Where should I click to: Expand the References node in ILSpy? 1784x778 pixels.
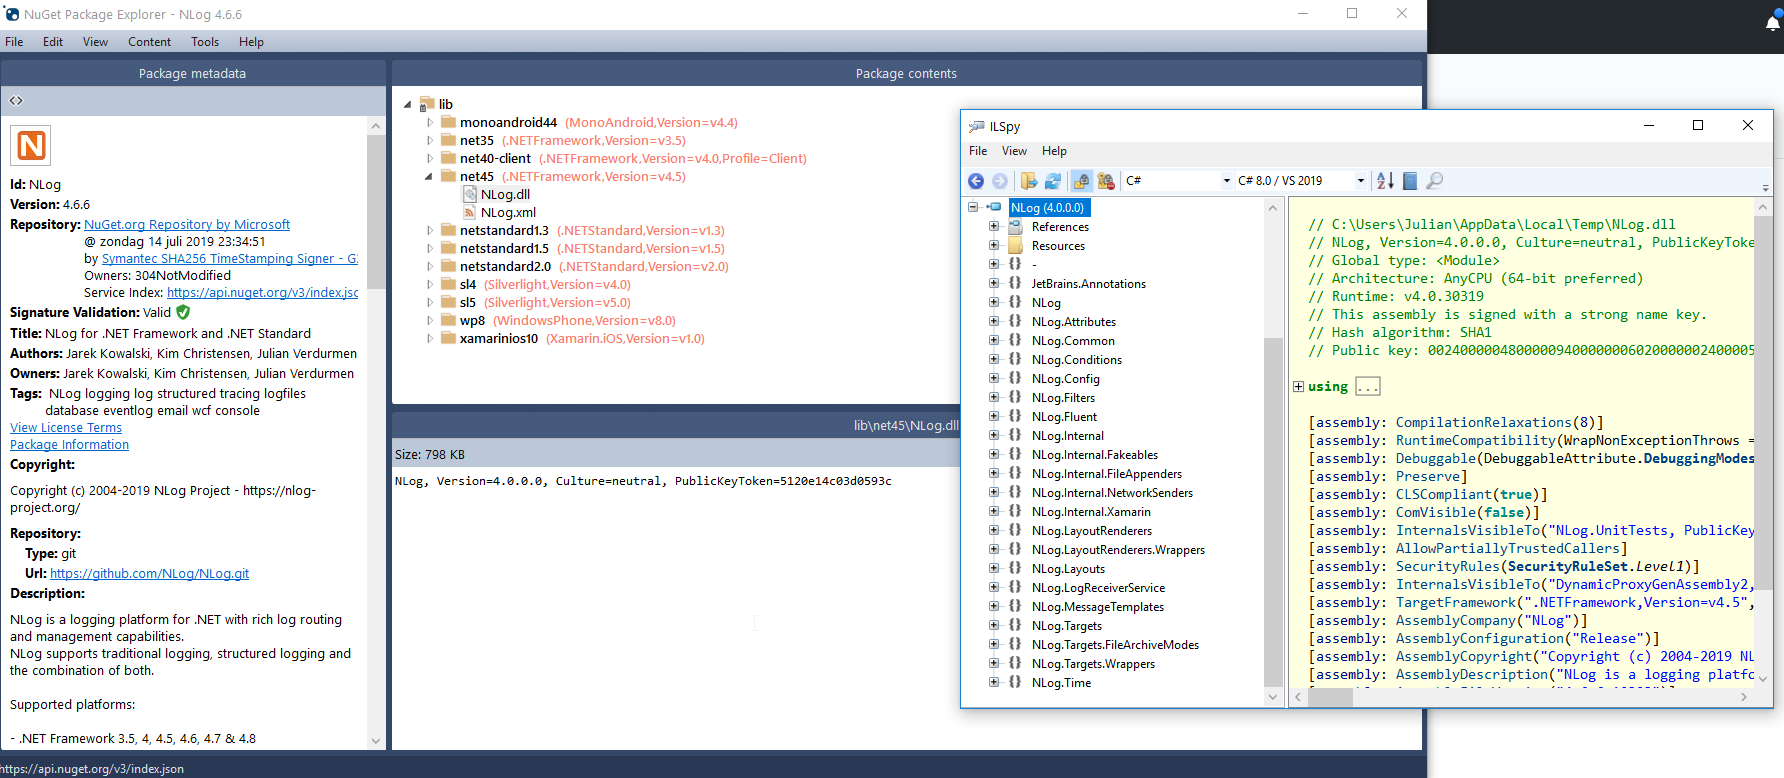click(x=994, y=227)
